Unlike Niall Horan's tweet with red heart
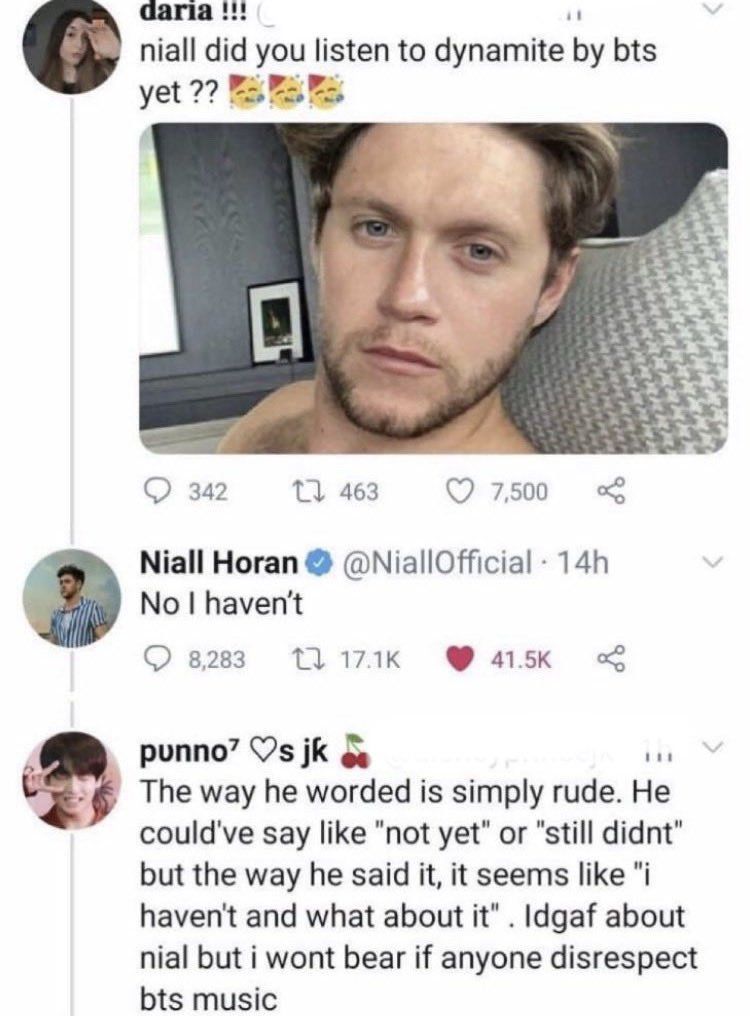This screenshot has height=1016, width=750. (460, 660)
